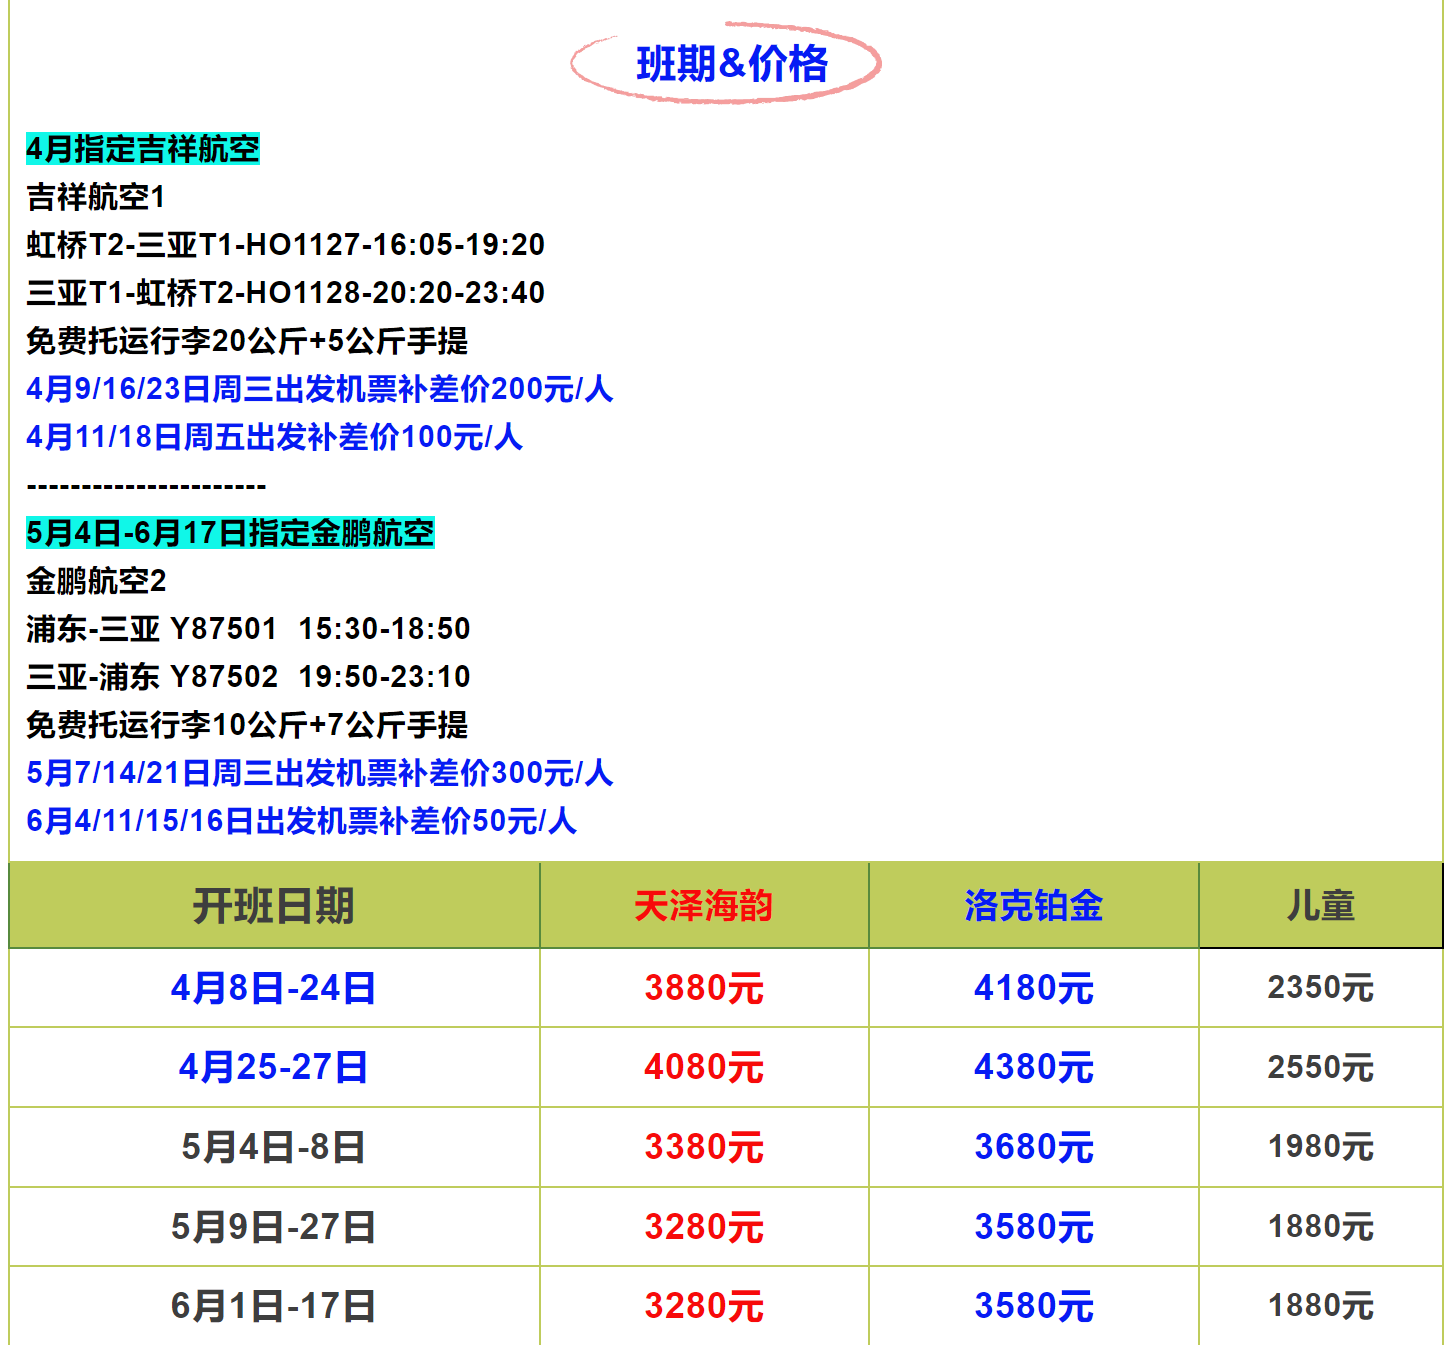Image resolution: width=1451 pixels, height=1345 pixels.
Task: Select flight HO1127 虹桥T2-三亚T1 line
Action: tap(286, 245)
